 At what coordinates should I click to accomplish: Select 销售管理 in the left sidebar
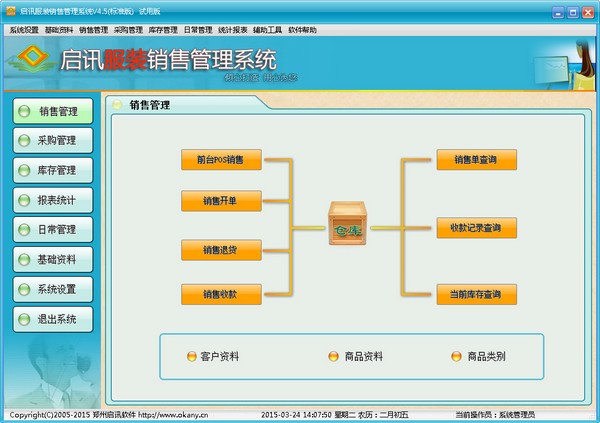pos(53,111)
